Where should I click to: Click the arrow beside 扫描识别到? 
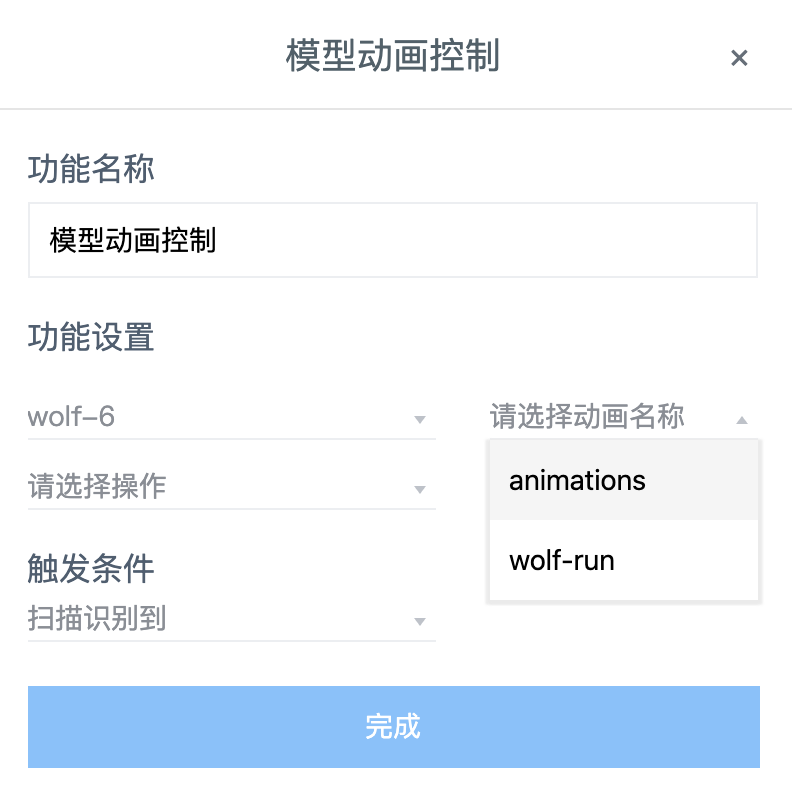coord(420,622)
